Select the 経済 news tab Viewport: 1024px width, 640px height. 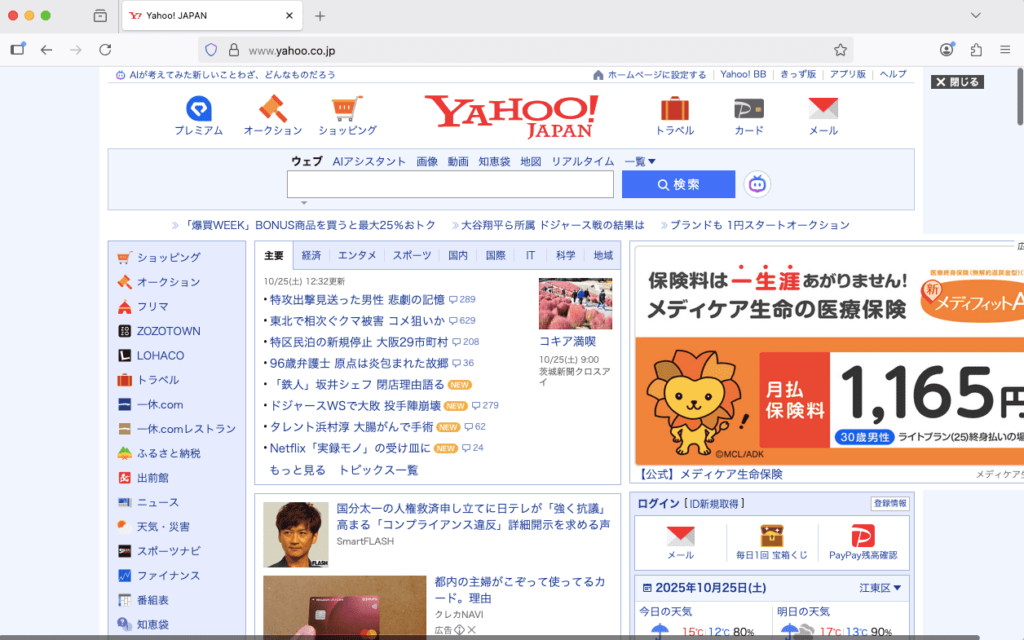pyautogui.click(x=312, y=255)
